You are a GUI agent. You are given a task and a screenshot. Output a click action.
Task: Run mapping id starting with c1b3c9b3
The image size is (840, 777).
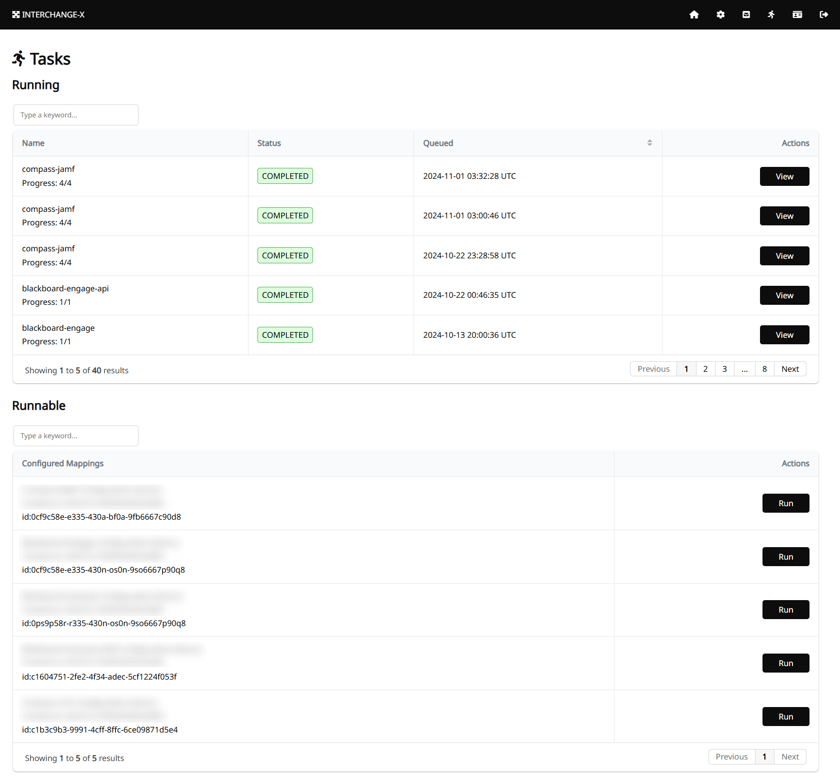coord(785,716)
